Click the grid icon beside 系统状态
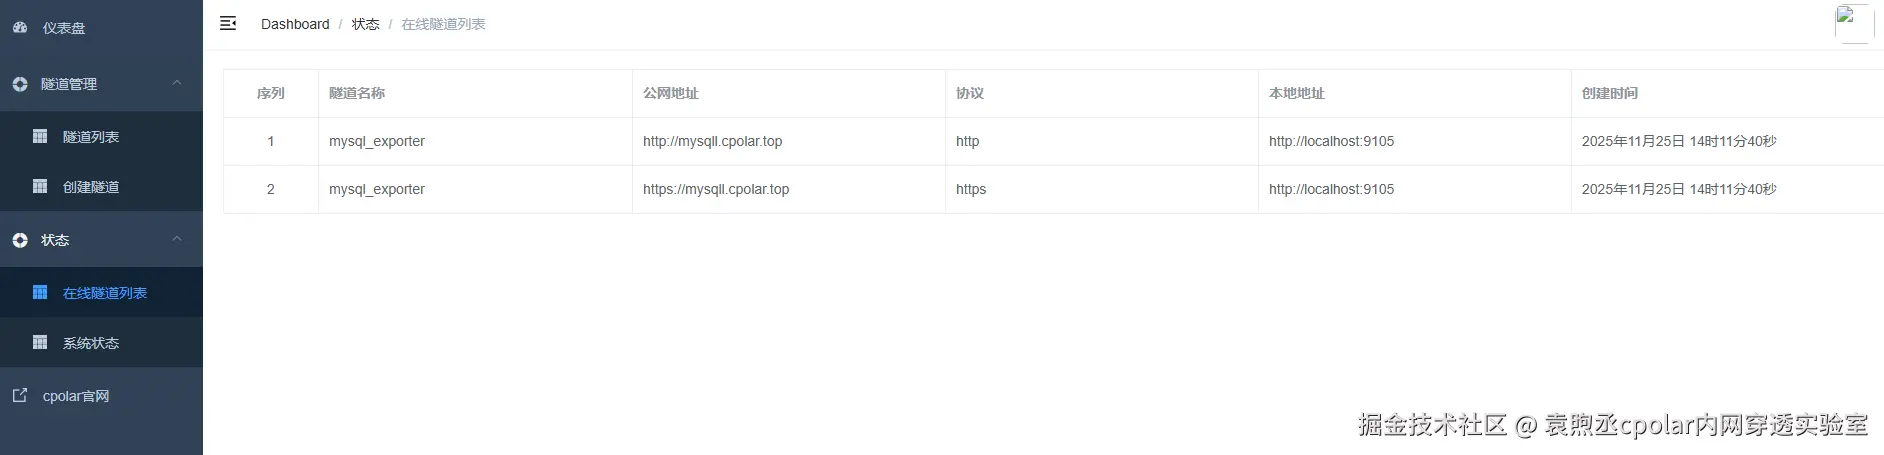Screen dimensions: 1884x455 click(40, 342)
